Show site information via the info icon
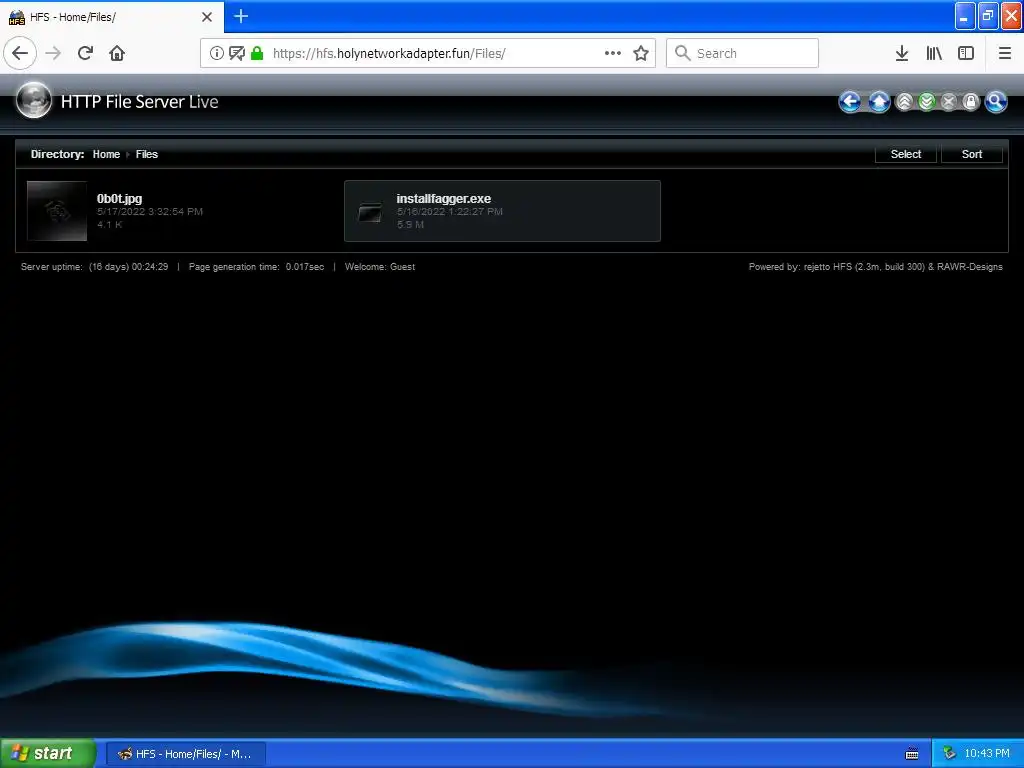Image resolution: width=1024 pixels, height=768 pixels. 217,53
